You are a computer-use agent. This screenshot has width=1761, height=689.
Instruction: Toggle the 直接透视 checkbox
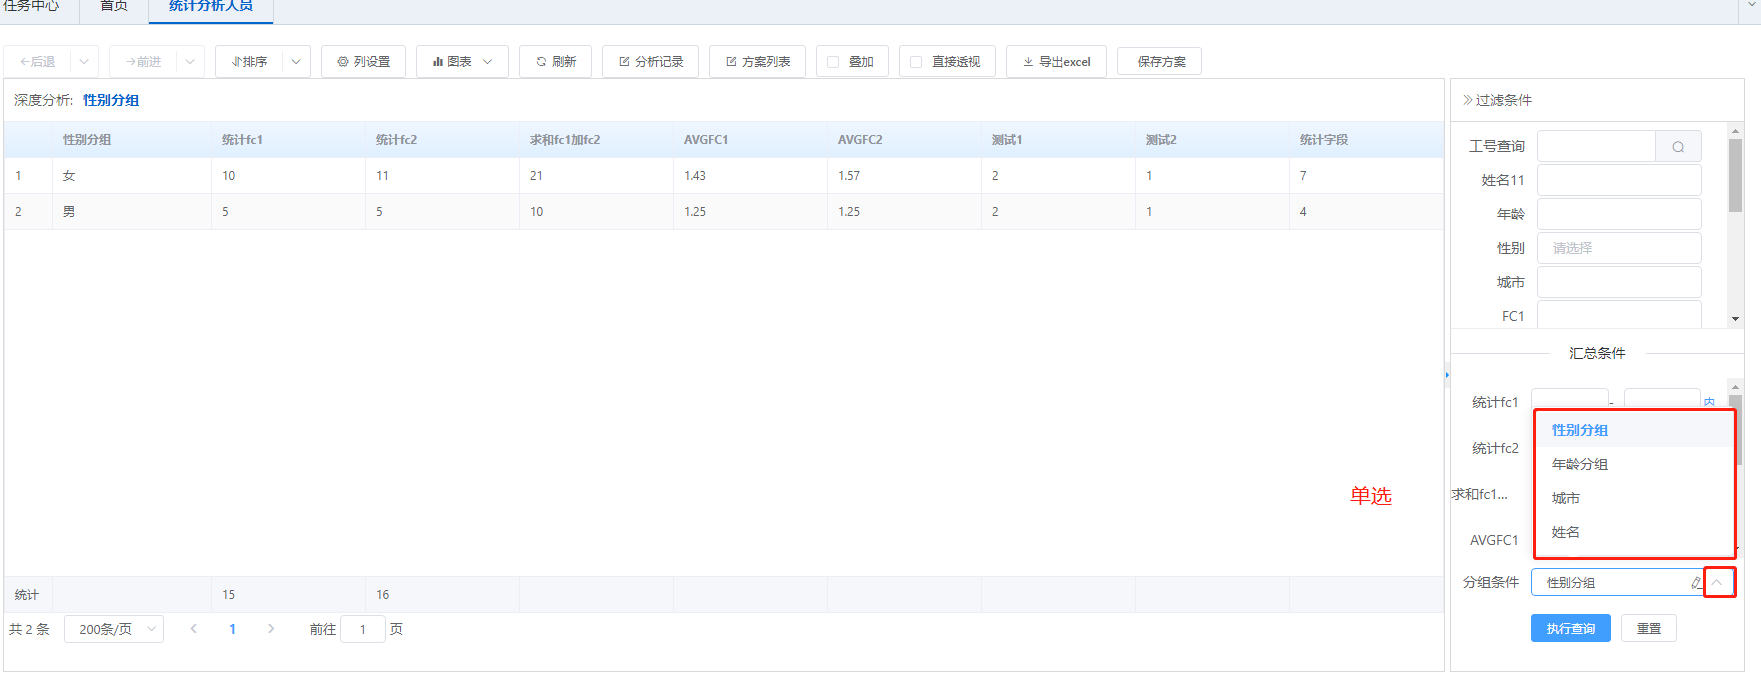(x=916, y=62)
